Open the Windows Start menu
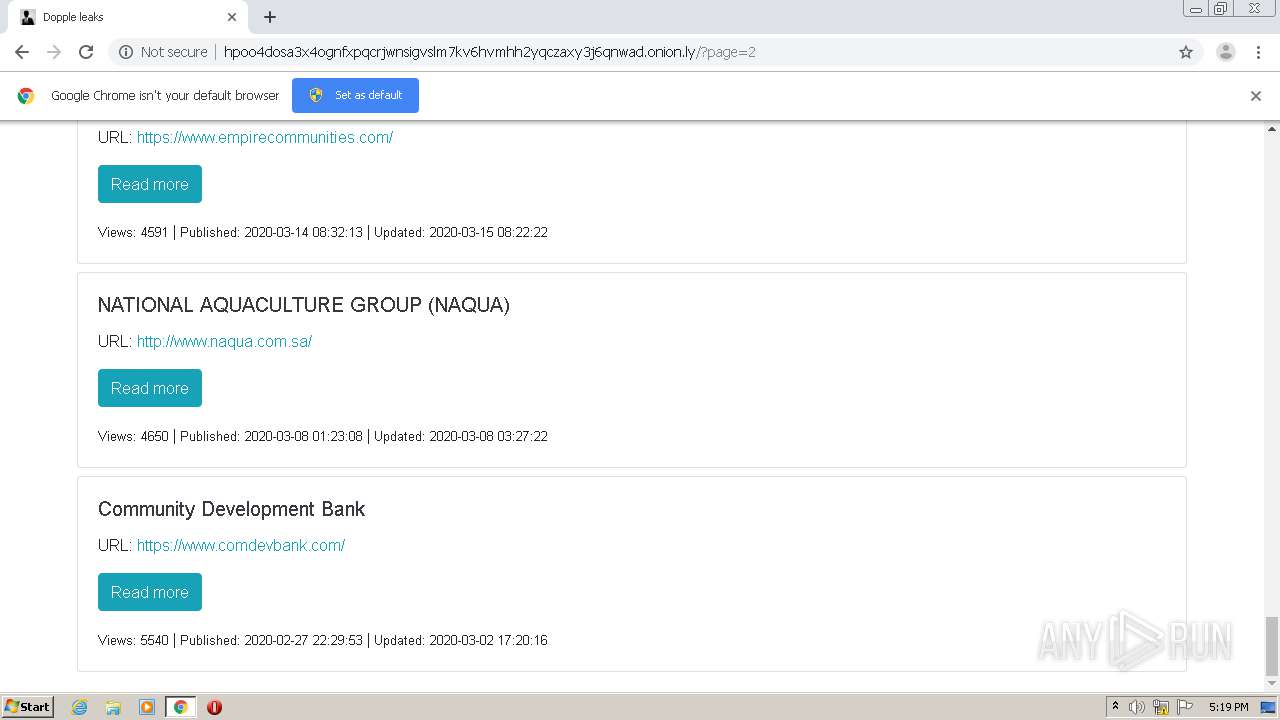The height and width of the screenshot is (720, 1280). 28,707
